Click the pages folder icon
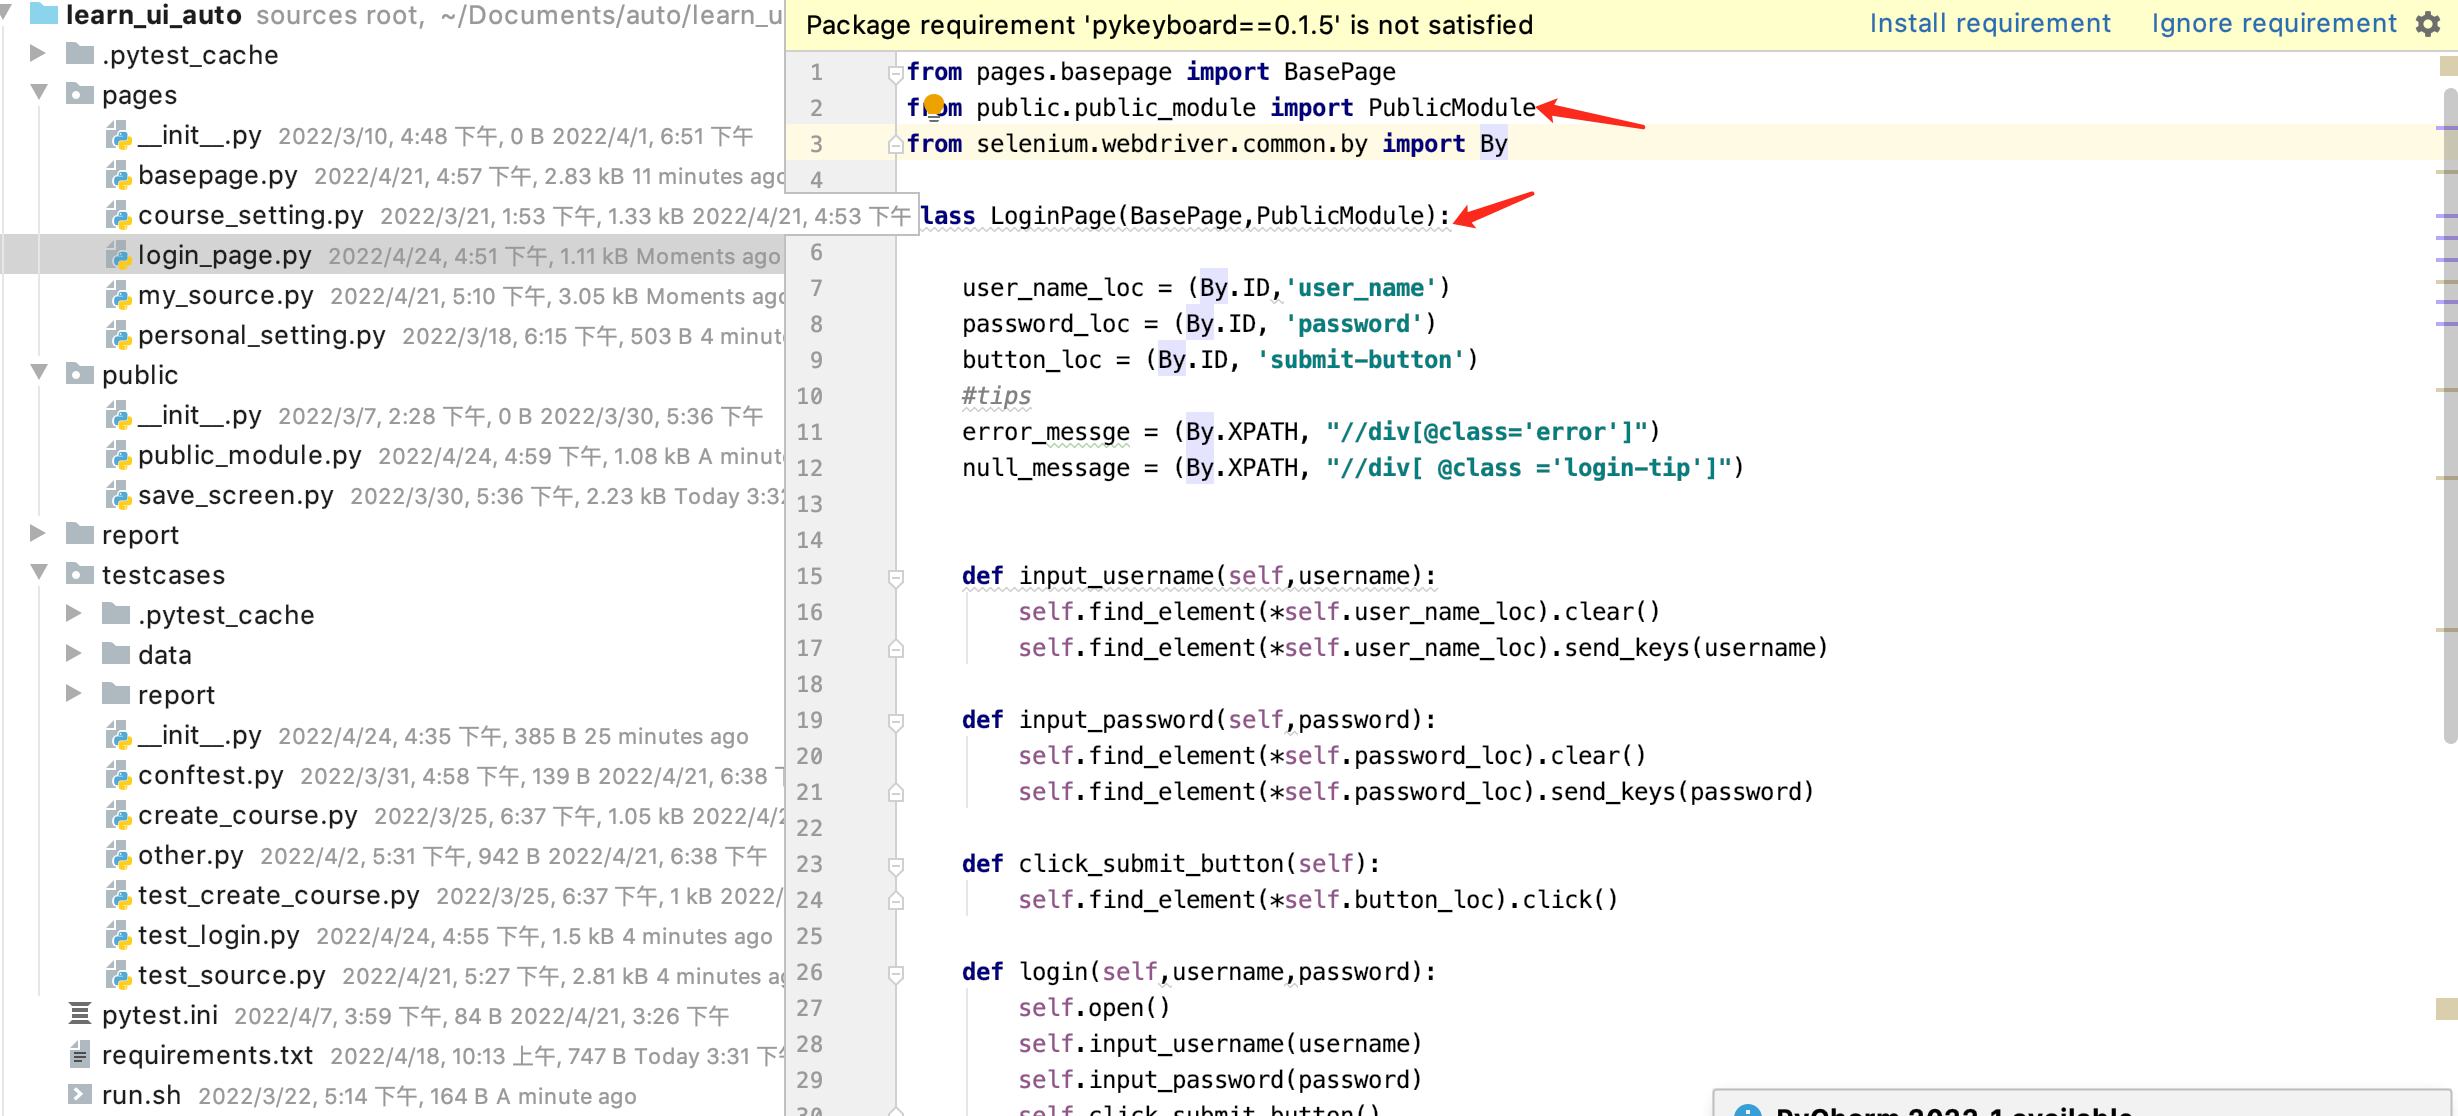 click(x=80, y=94)
